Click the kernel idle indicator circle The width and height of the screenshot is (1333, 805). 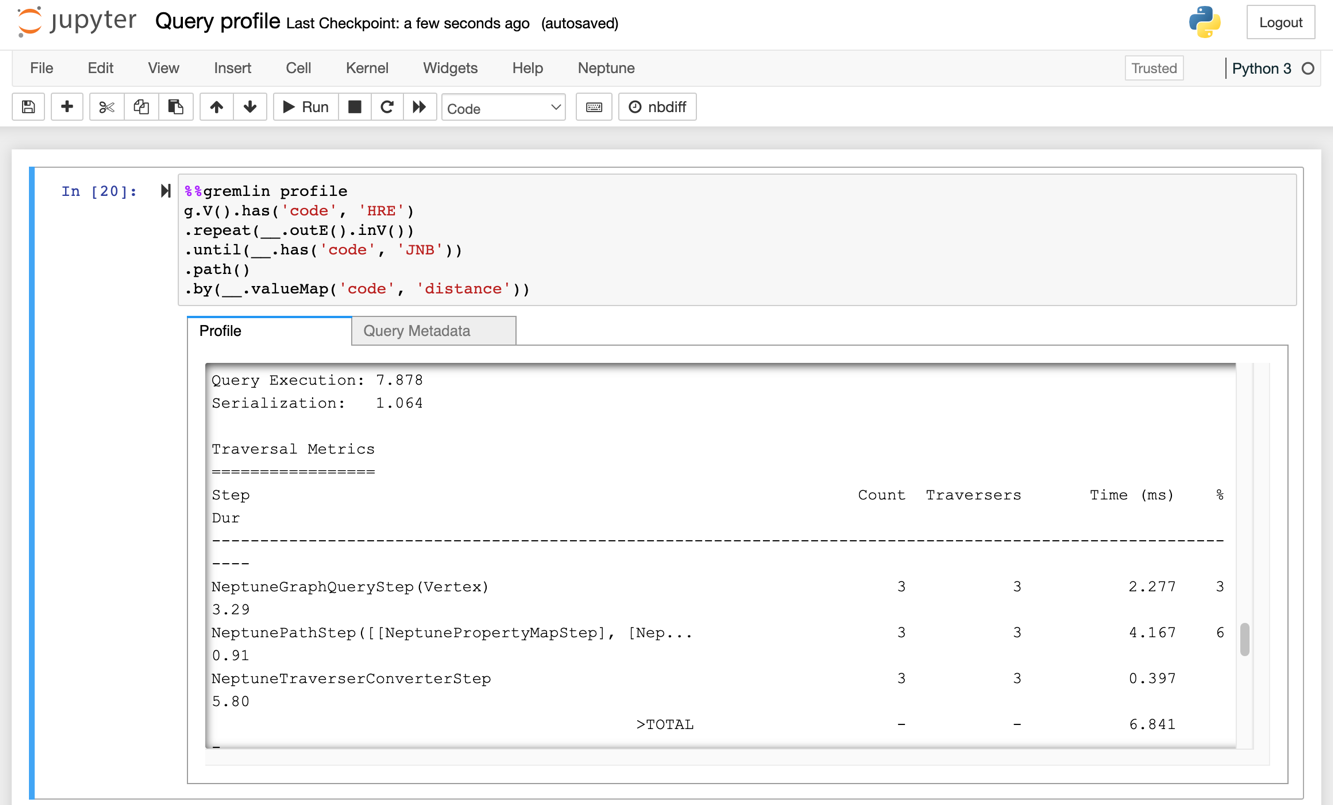click(x=1308, y=69)
